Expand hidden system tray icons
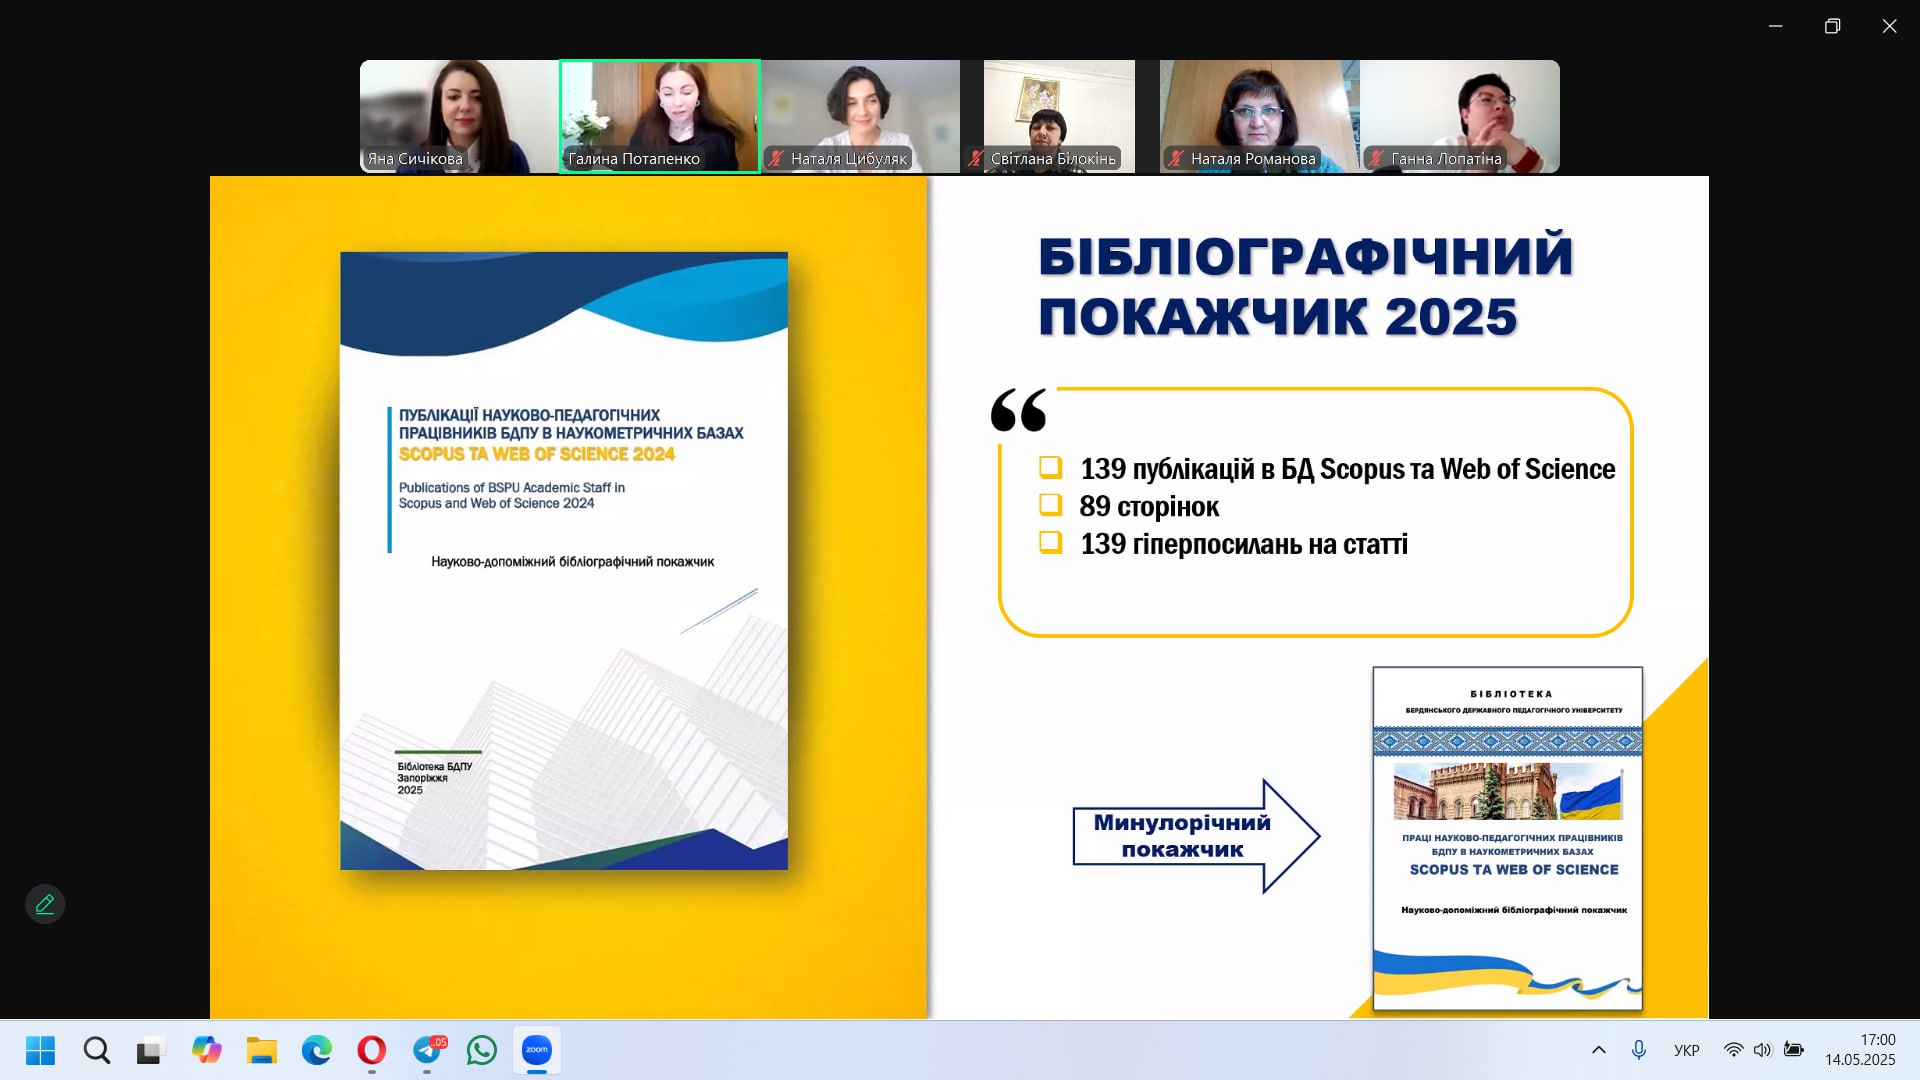The width and height of the screenshot is (1920, 1080). pyautogui.click(x=1598, y=1050)
